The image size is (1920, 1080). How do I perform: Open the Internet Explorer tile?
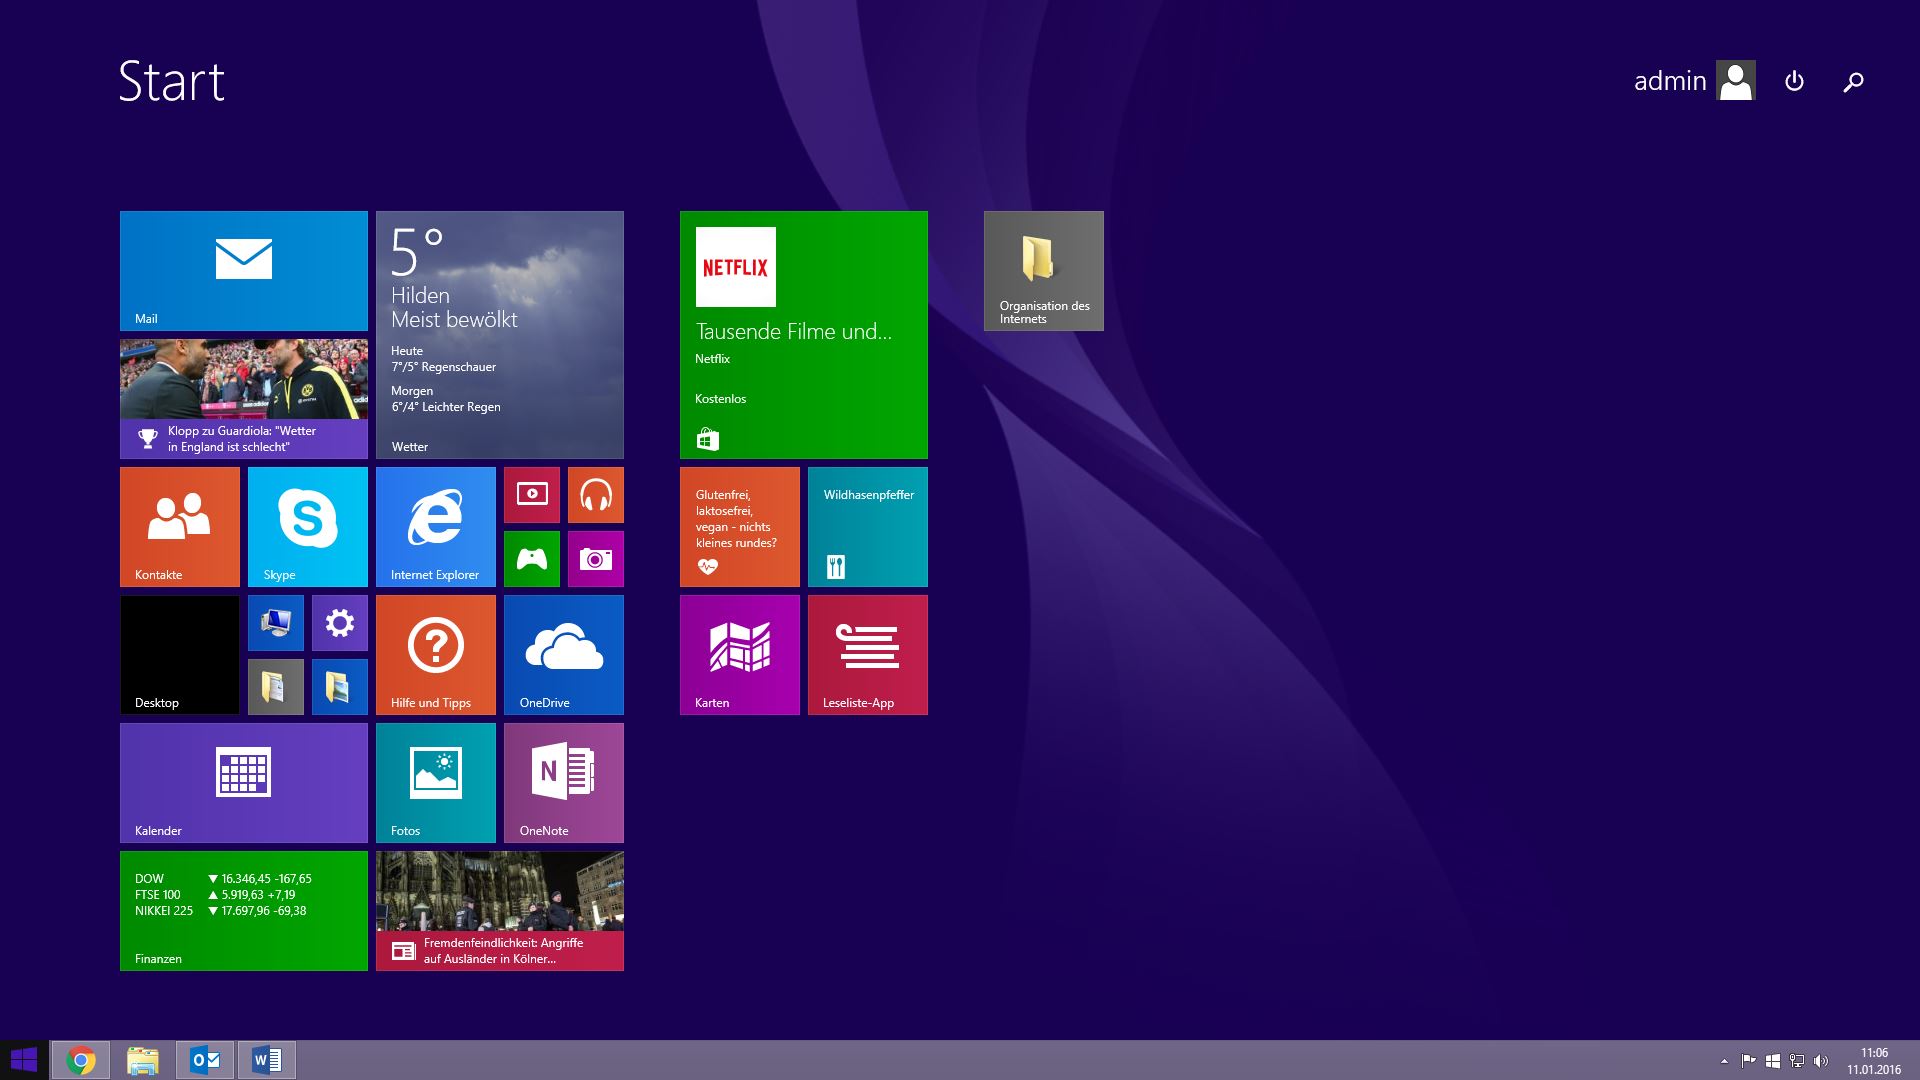435,526
